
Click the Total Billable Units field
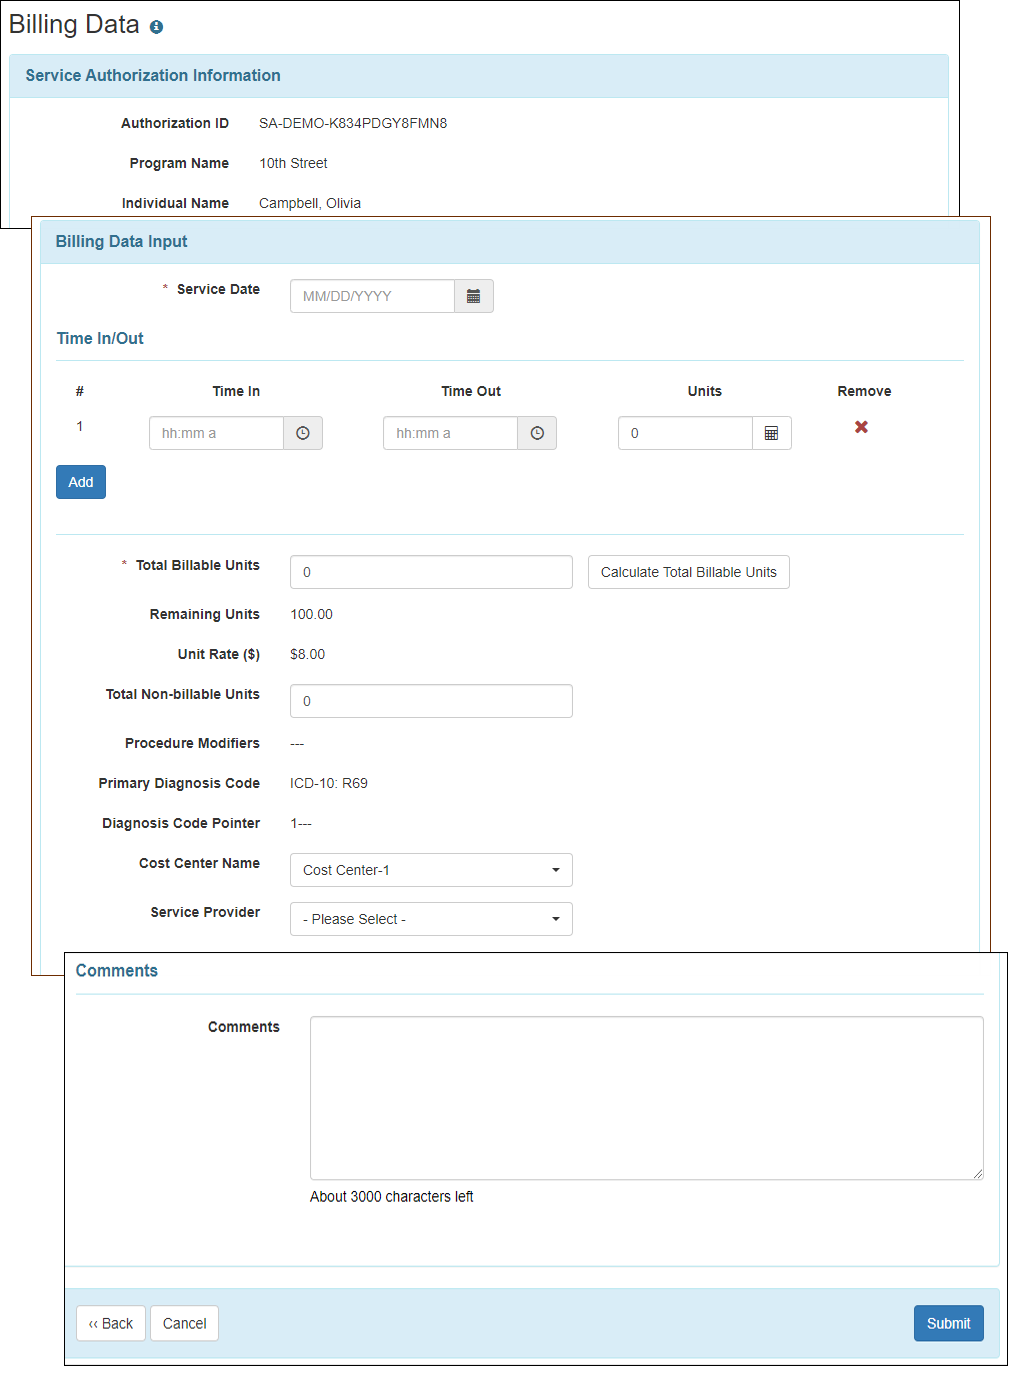click(x=430, y=572)
